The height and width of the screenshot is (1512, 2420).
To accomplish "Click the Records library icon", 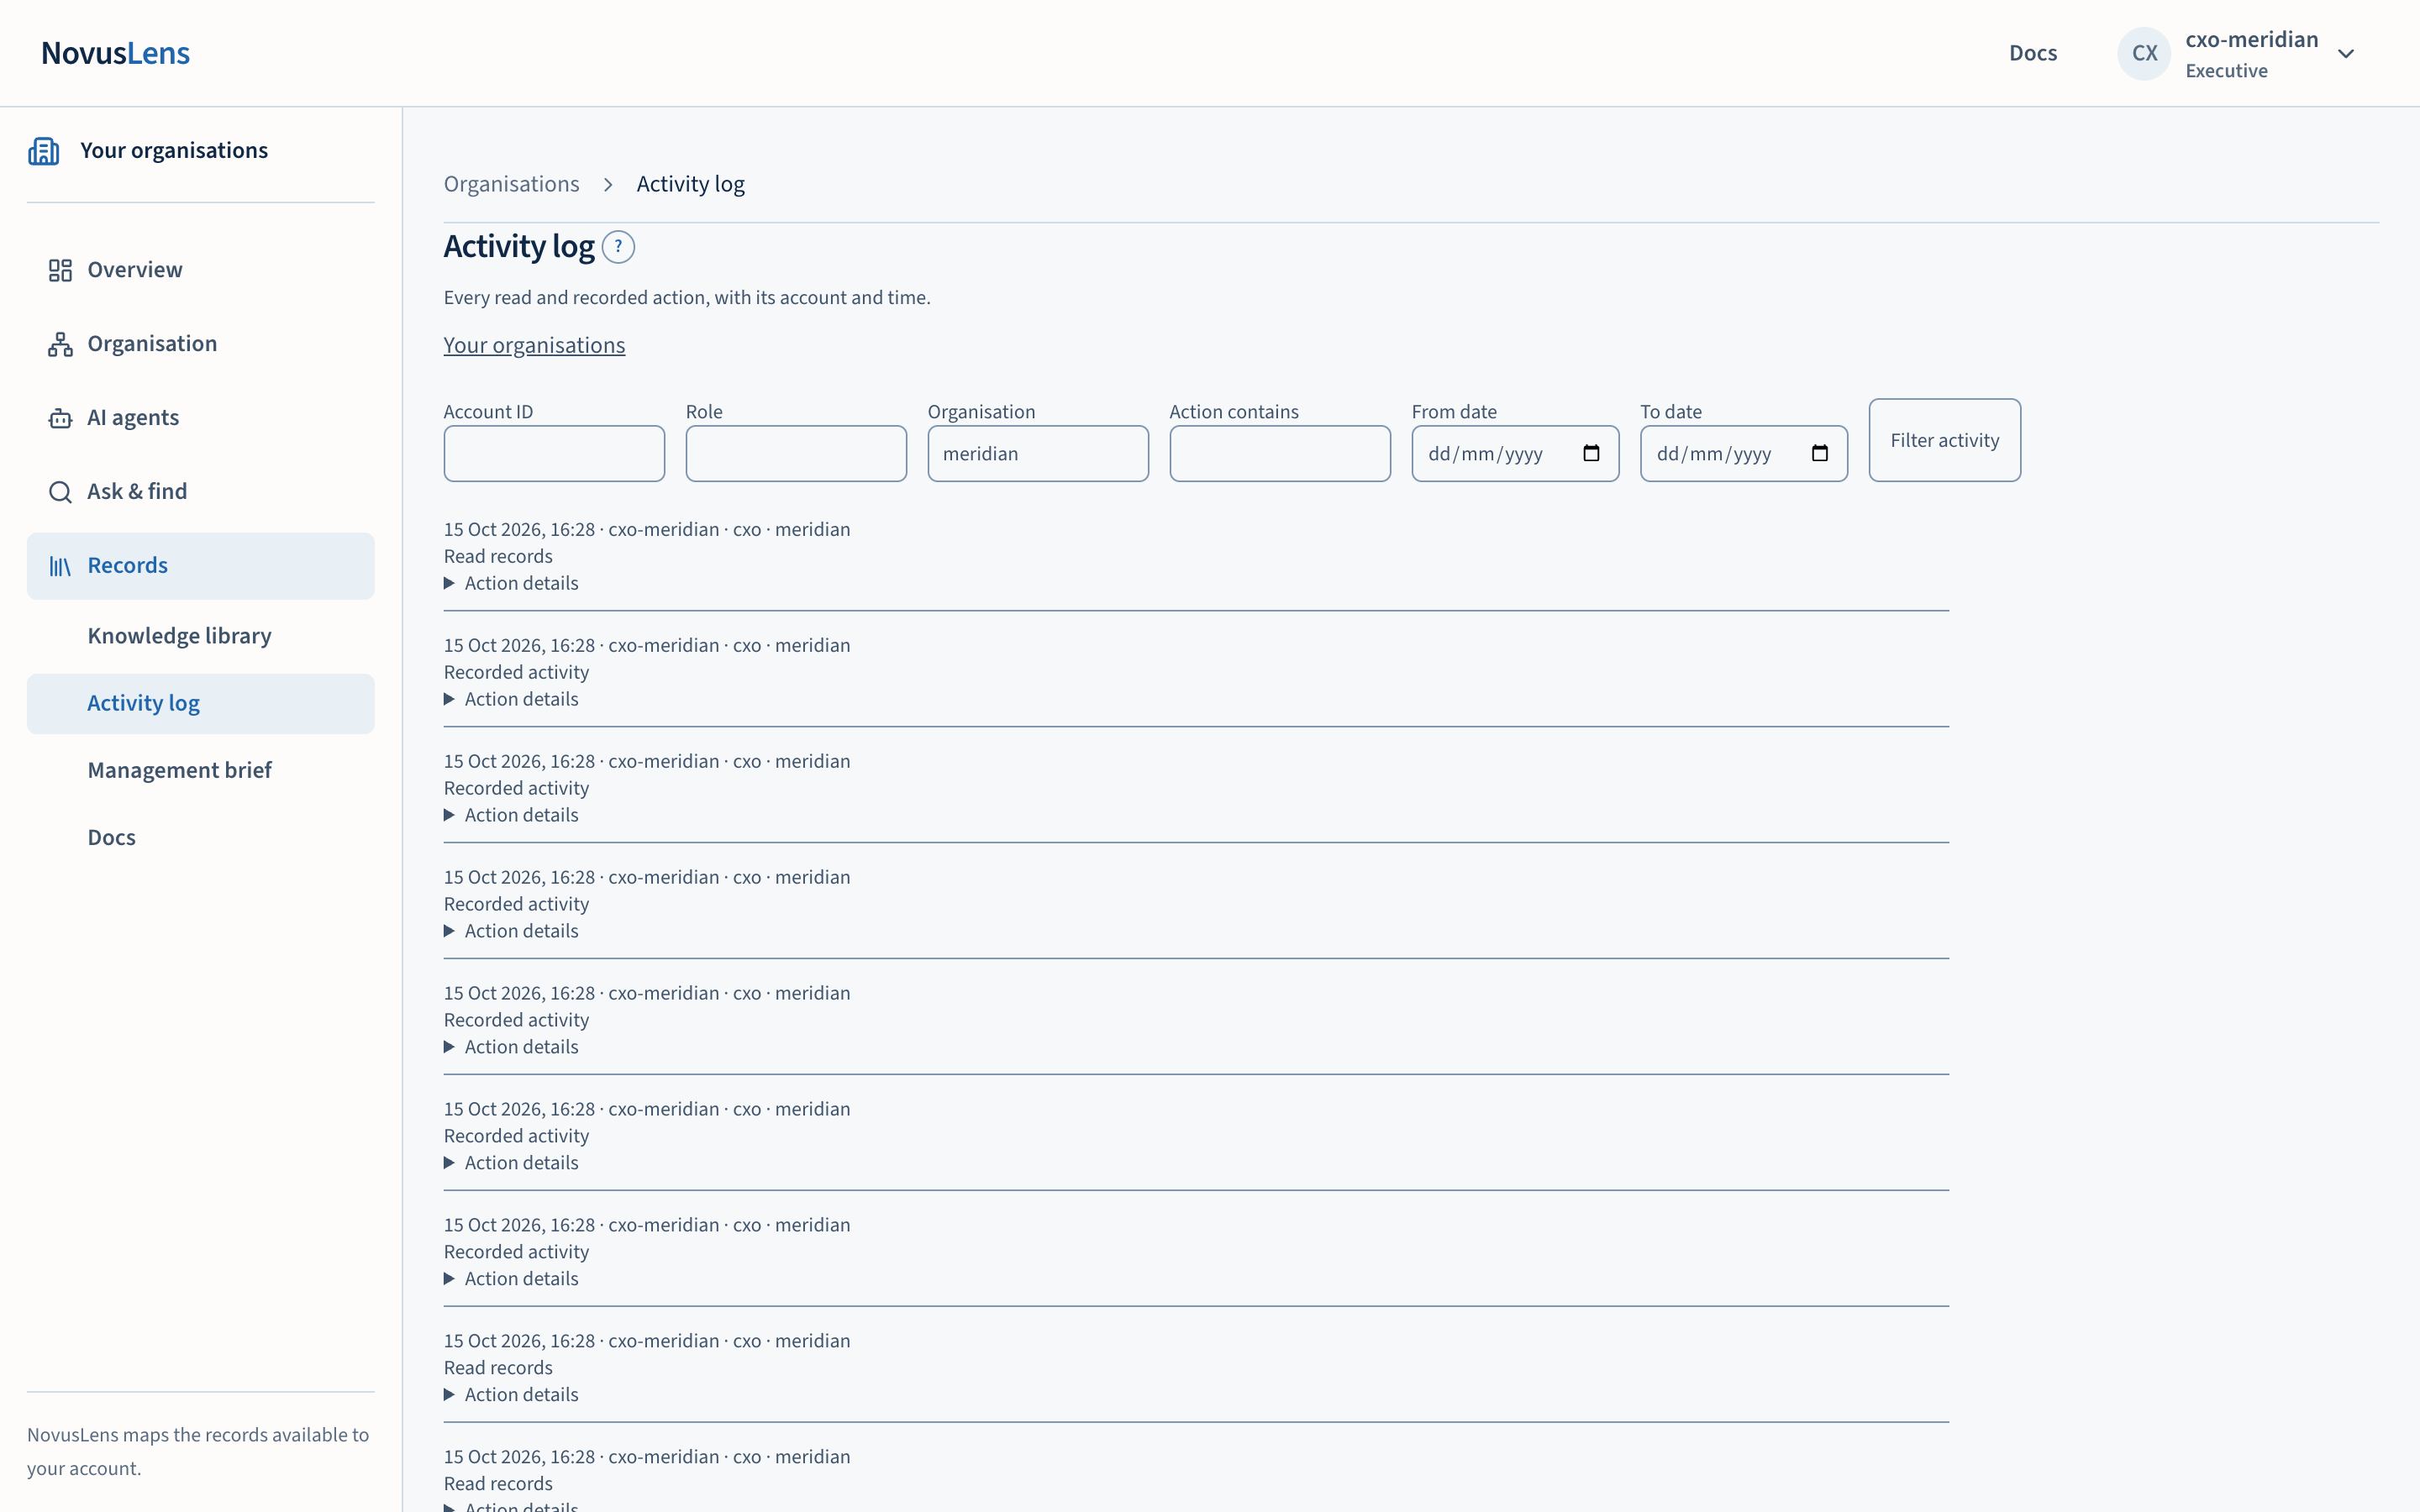I will click(60, 566).
